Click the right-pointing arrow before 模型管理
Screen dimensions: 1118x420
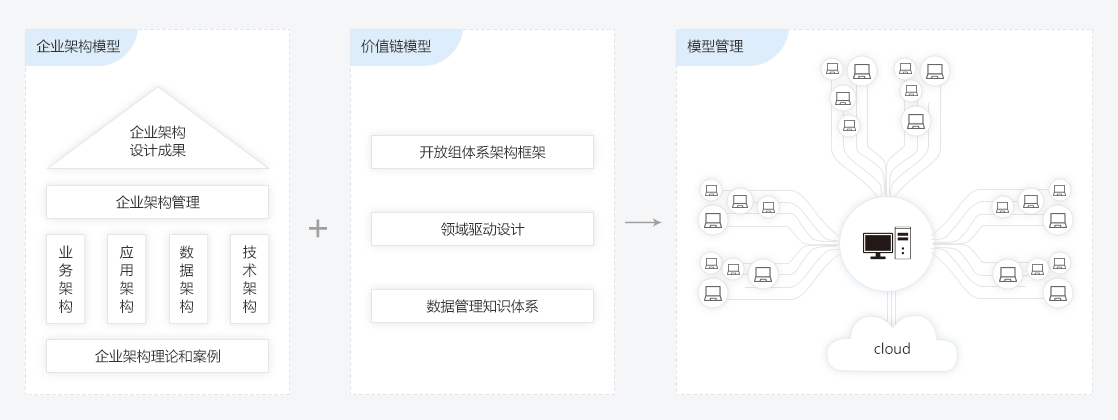pos(643,221)
